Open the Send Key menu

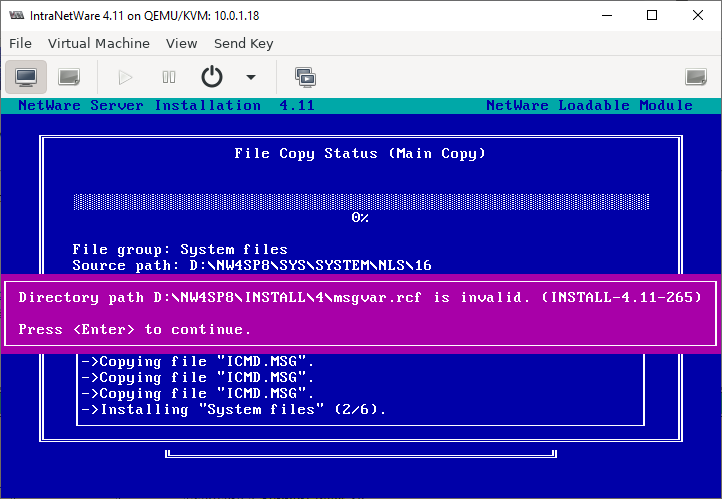(x=244, y=43)
